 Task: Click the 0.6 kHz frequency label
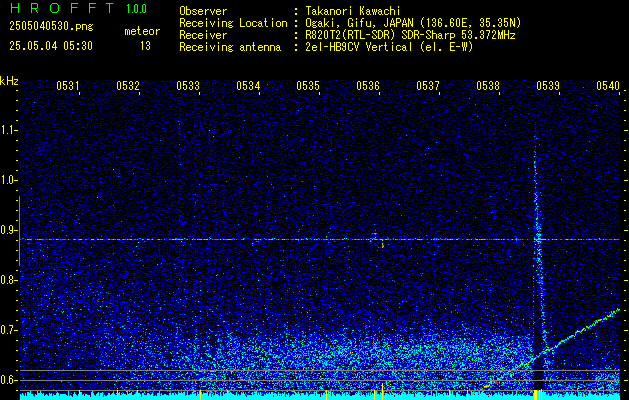(8, 380)
